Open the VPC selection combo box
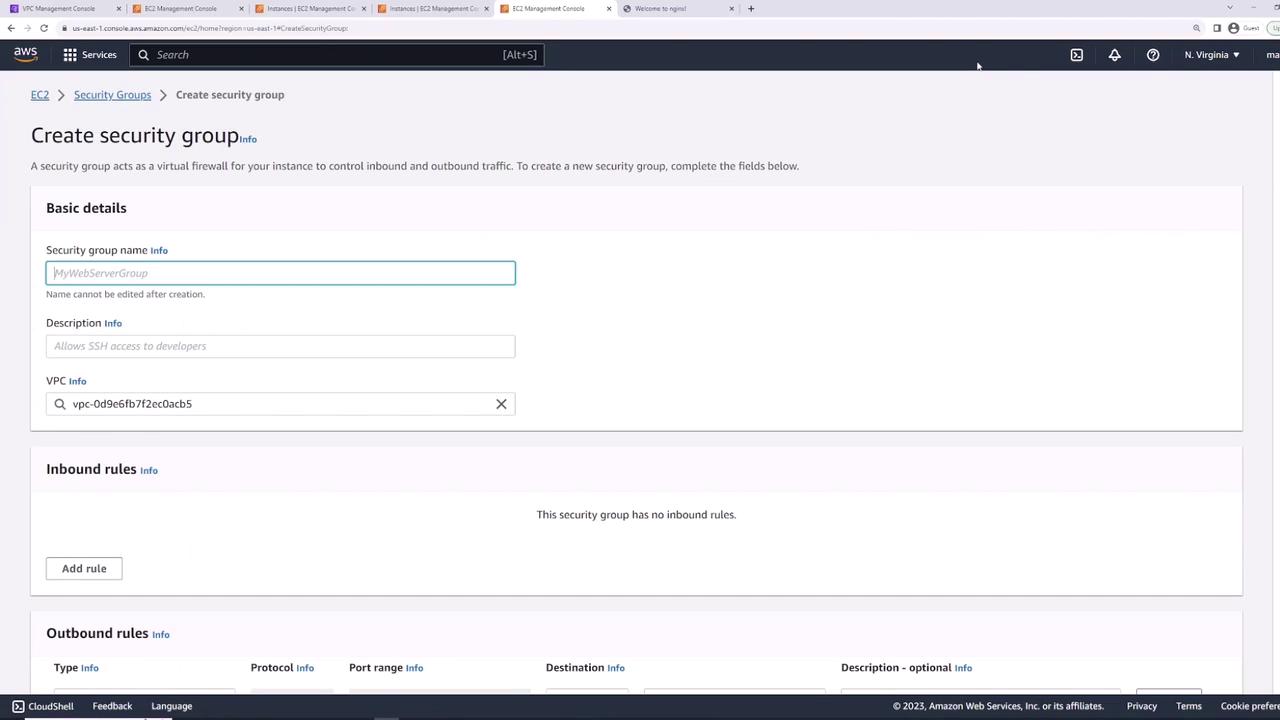Viewport: 1280px width, 720px height. tap(280, 404)
